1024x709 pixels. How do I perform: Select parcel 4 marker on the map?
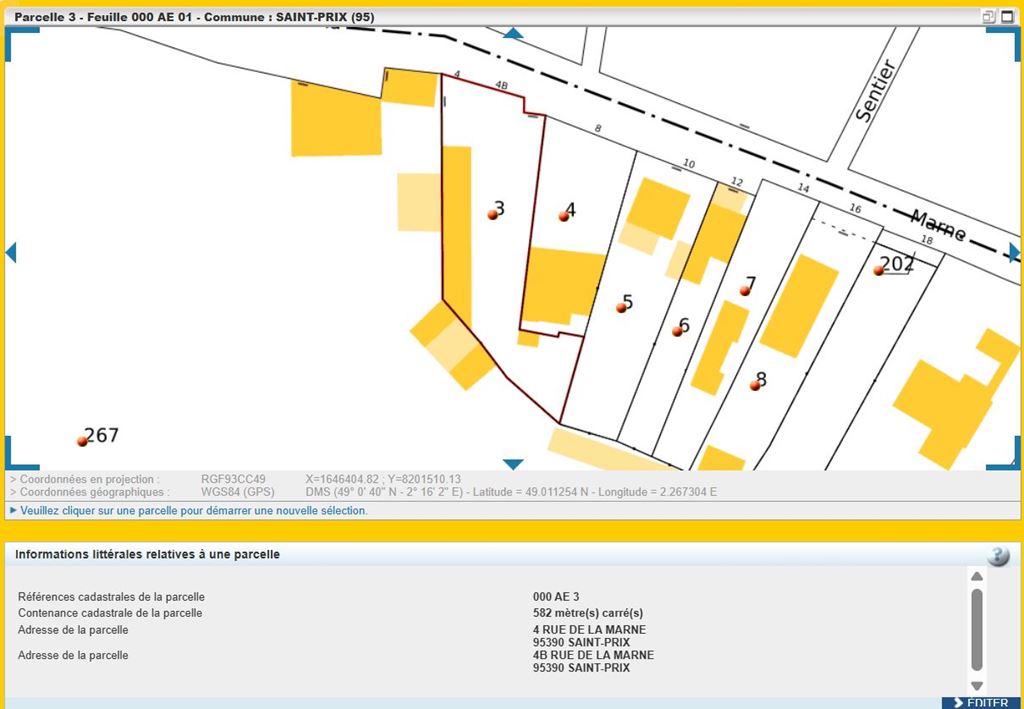[x=564, y=215]
